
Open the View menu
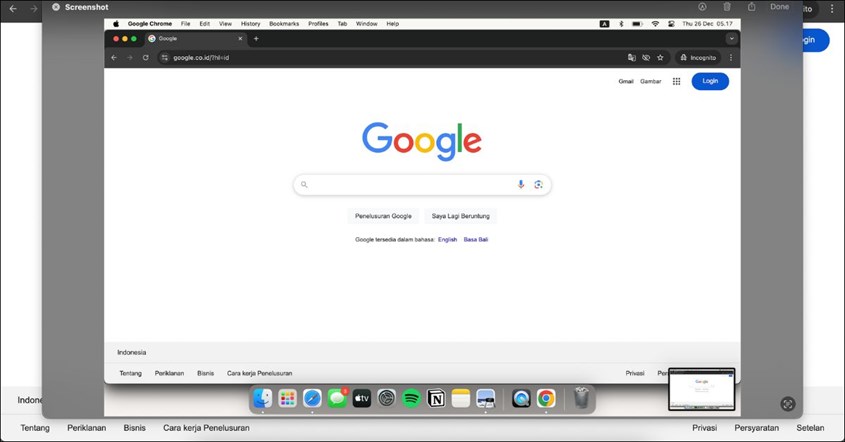(x=225, y=24)
